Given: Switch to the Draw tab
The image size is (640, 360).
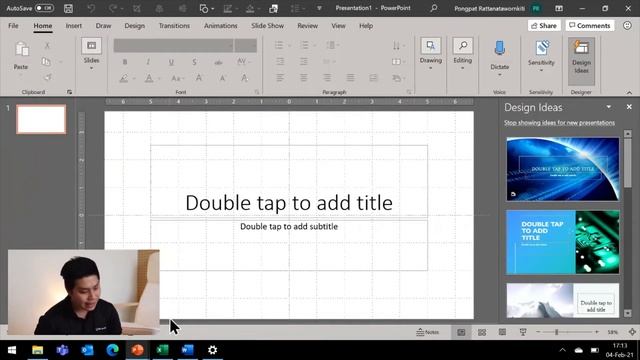Looking at the screenshot, I should pos(103,25).
